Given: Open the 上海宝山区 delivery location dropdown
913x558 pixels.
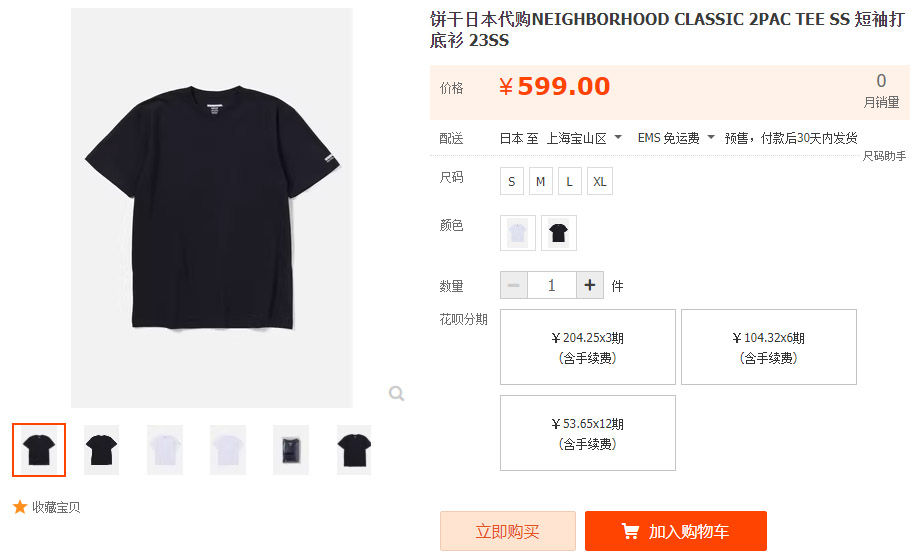Looking at the screenshot, I should [584, 138].
